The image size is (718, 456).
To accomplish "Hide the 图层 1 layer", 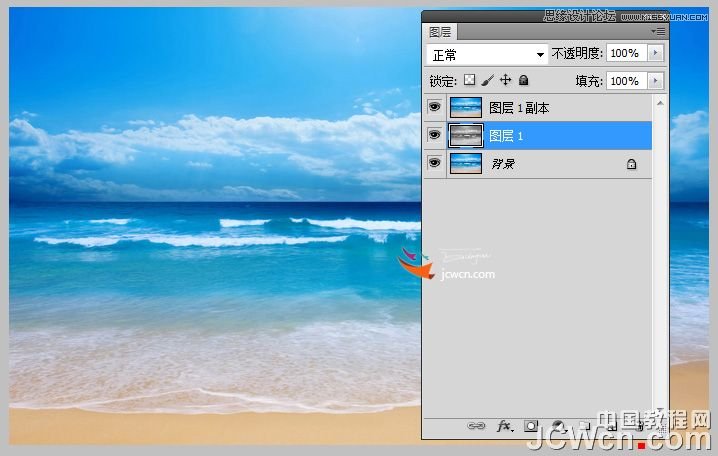I will [x=435, y=135].
